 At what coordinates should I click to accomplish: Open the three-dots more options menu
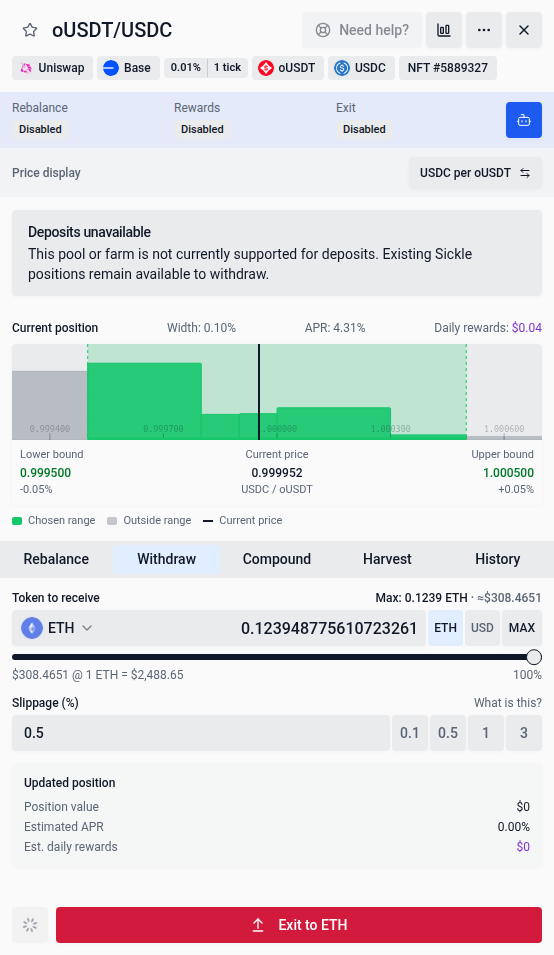point(484,30)
